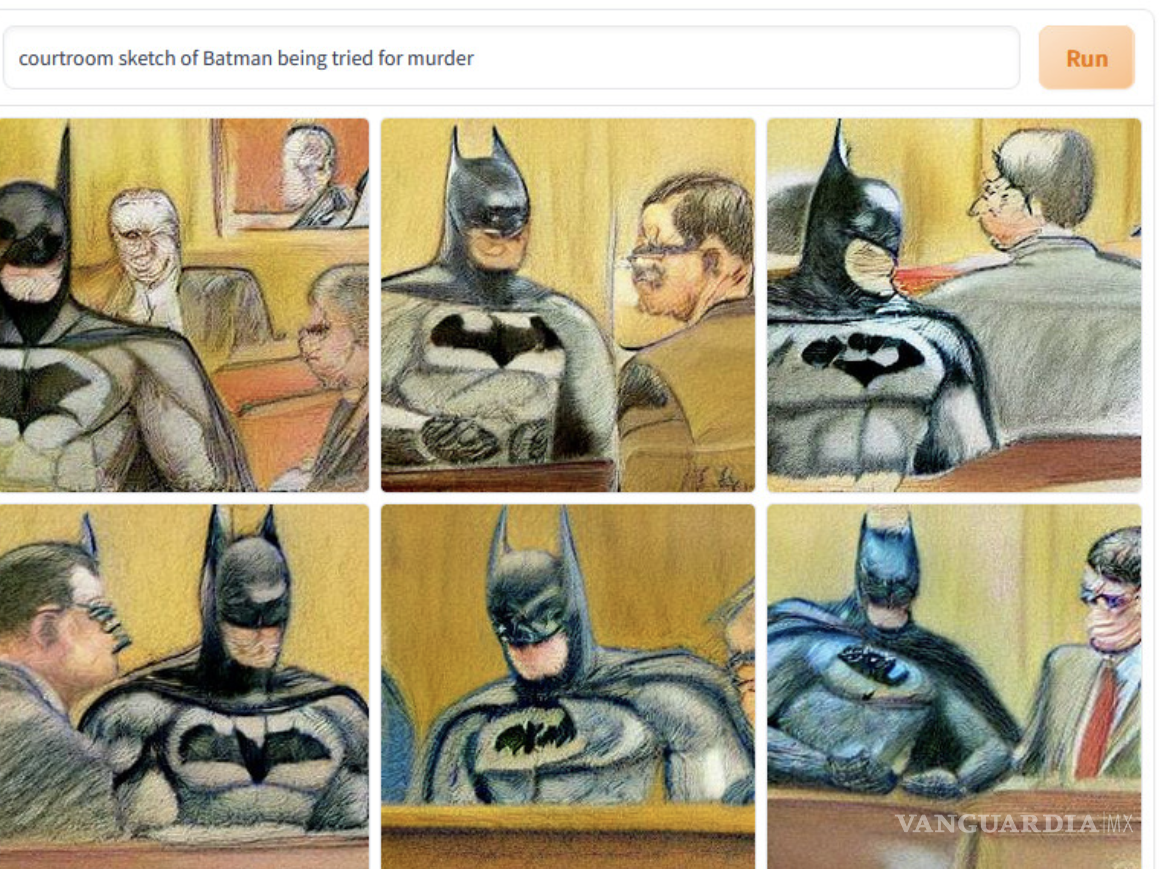Click the bat emblem in top-middle image
Viewport: 1159px width, 869px height.
click(x=497, y=338)
